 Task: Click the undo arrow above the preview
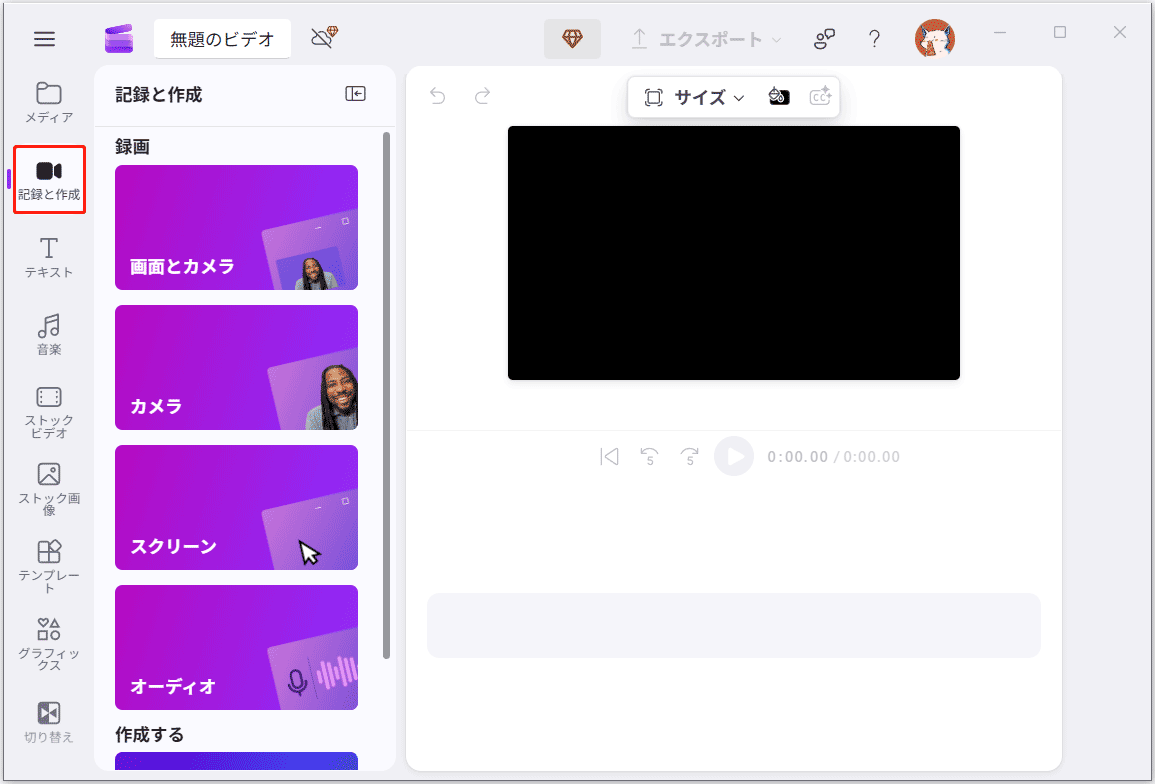point(437,96)
